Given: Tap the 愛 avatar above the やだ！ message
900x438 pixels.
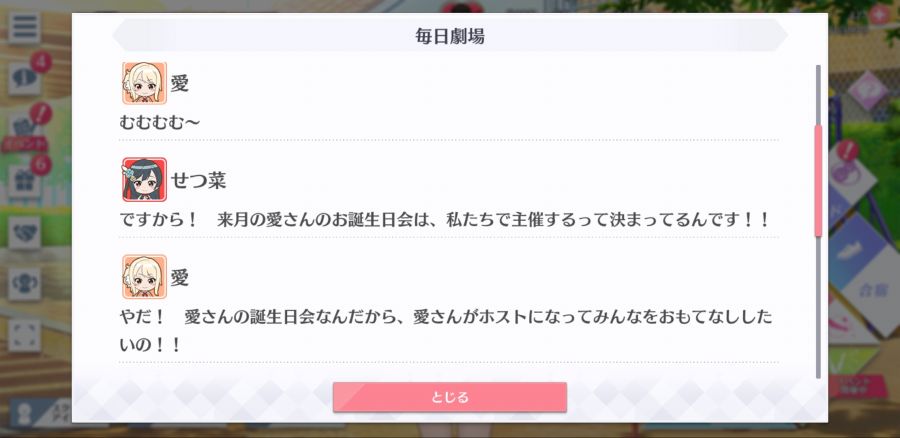Looking at the screenshot, I should 145,277.
